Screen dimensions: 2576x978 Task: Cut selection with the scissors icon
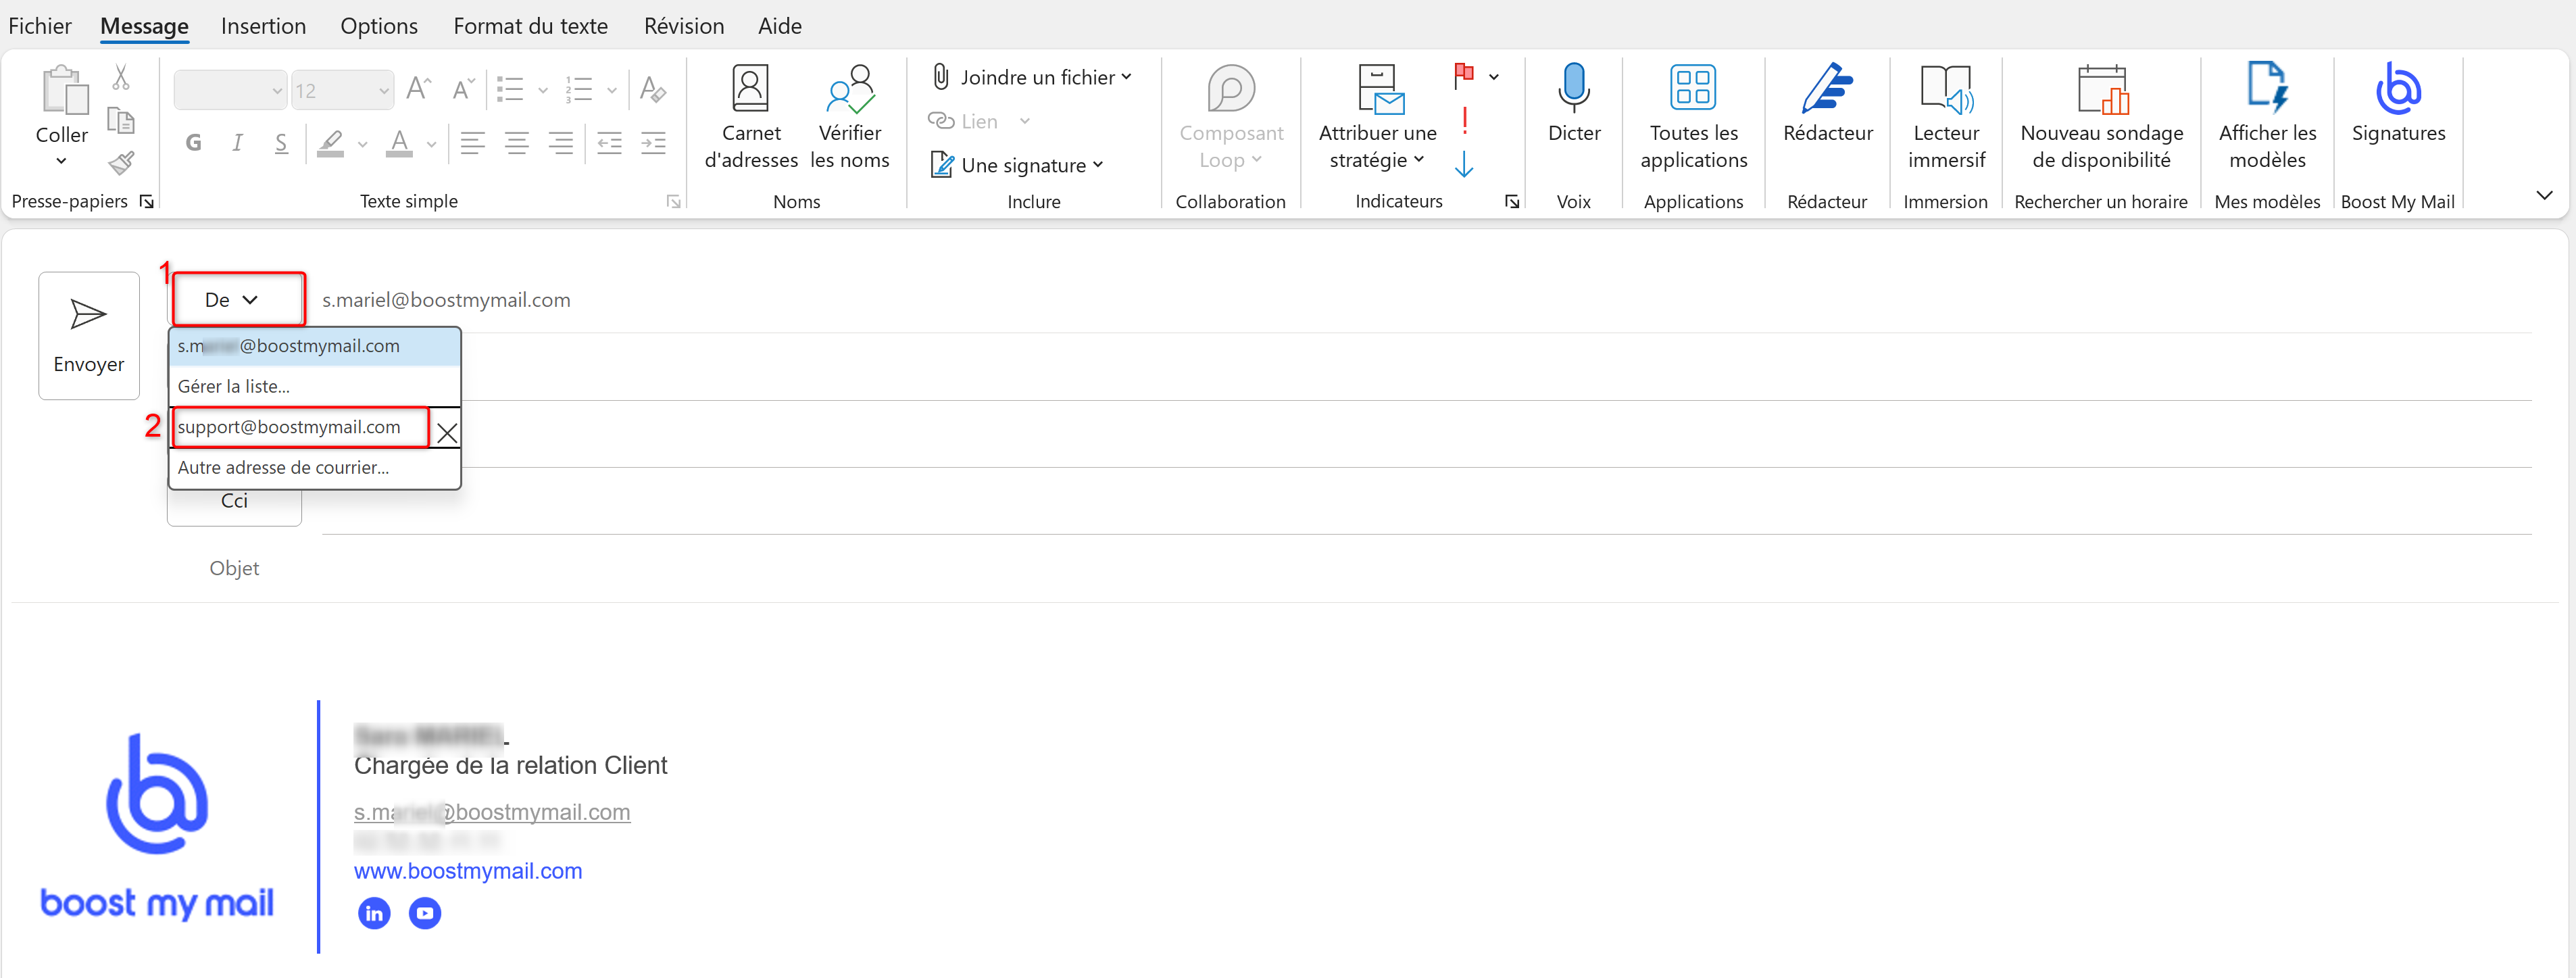(121, 77)
